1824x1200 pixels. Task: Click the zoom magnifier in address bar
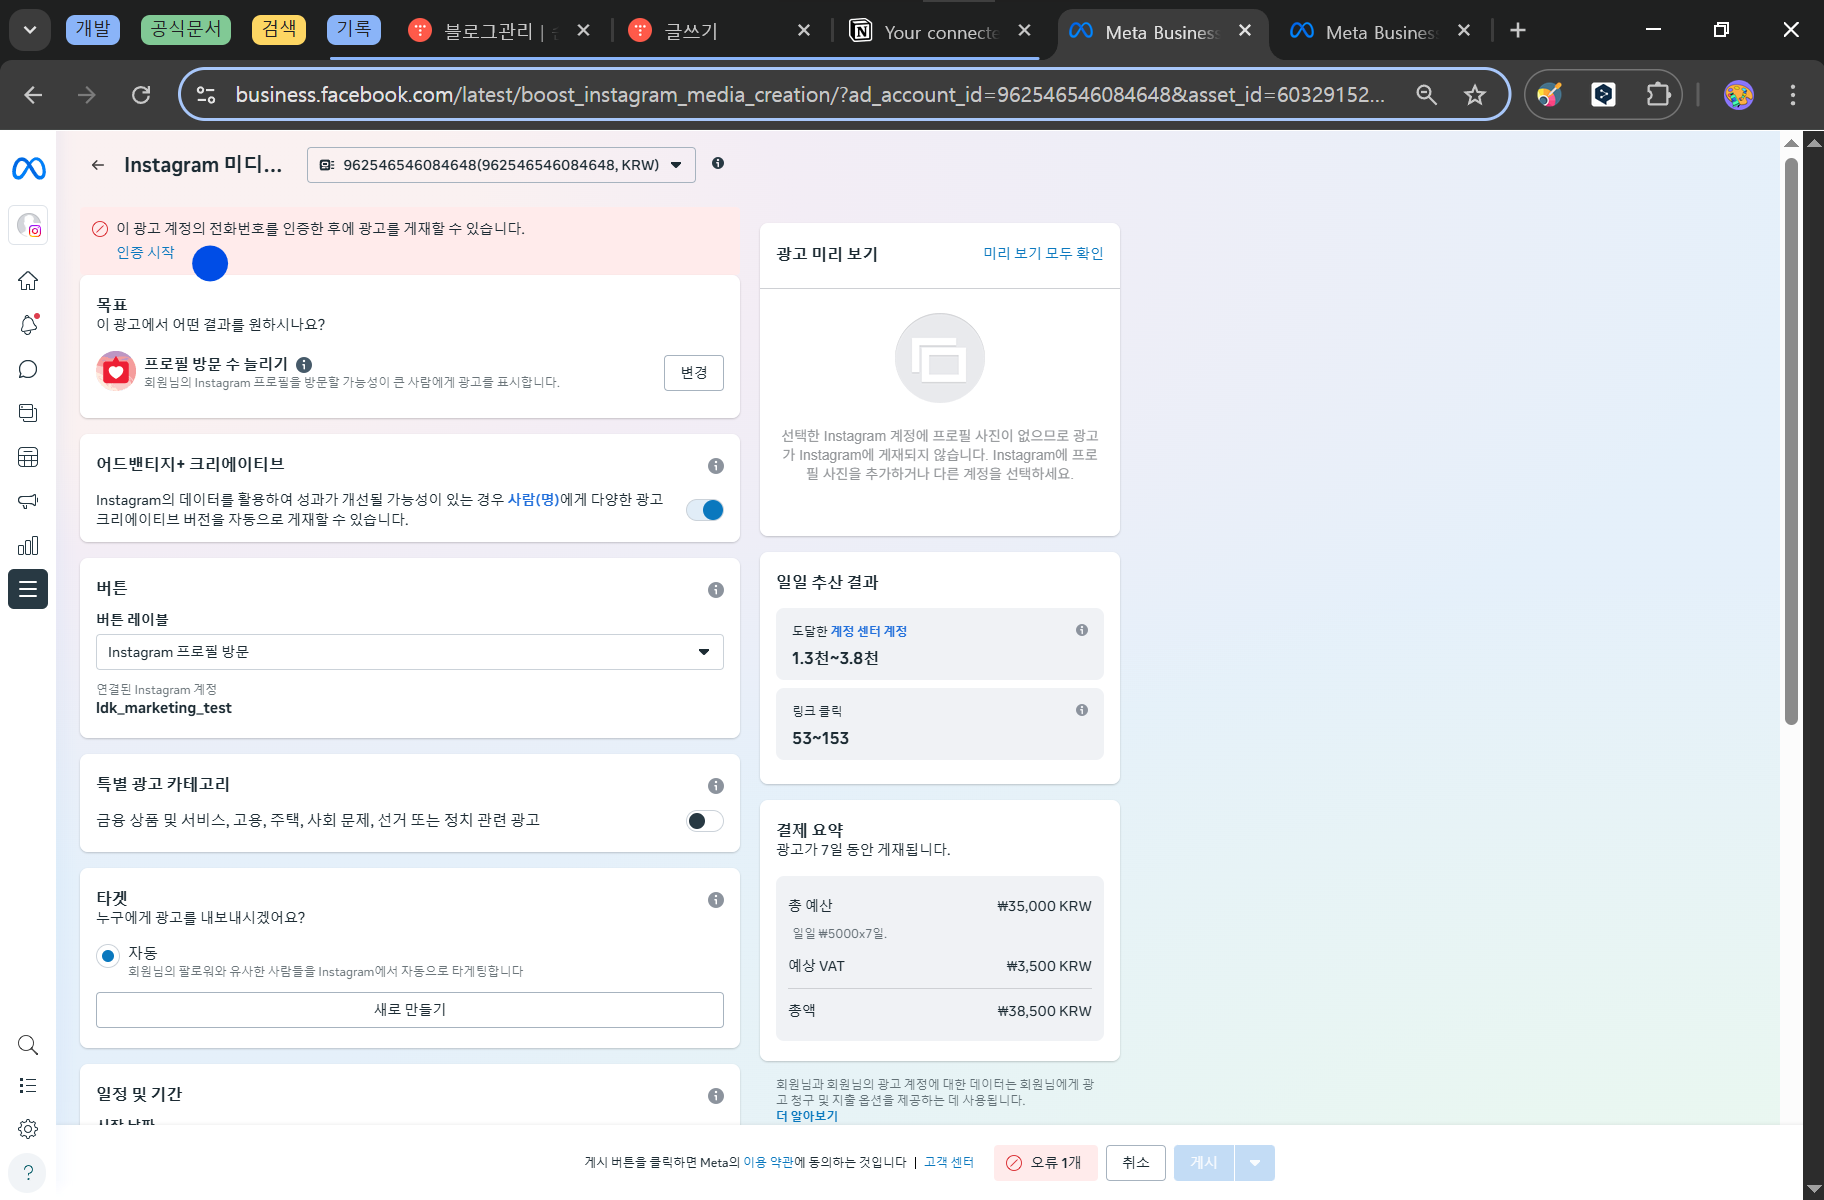1427,95
